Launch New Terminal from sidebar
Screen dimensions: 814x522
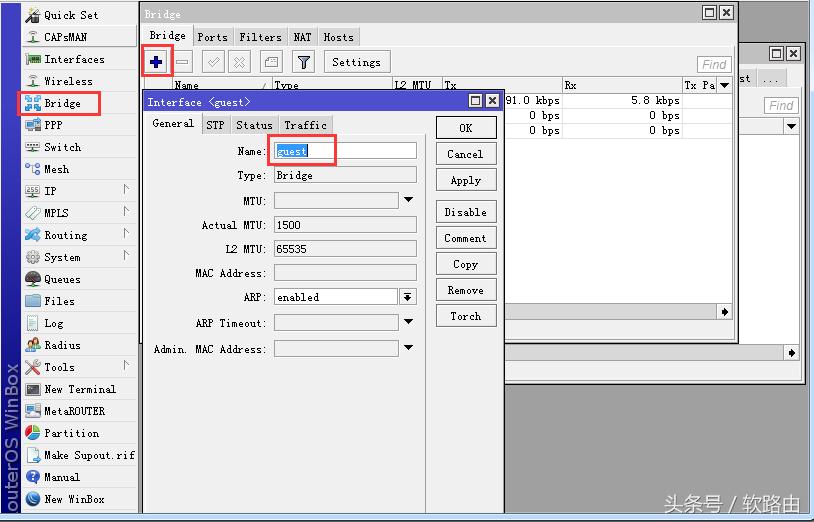coord(79,389)
